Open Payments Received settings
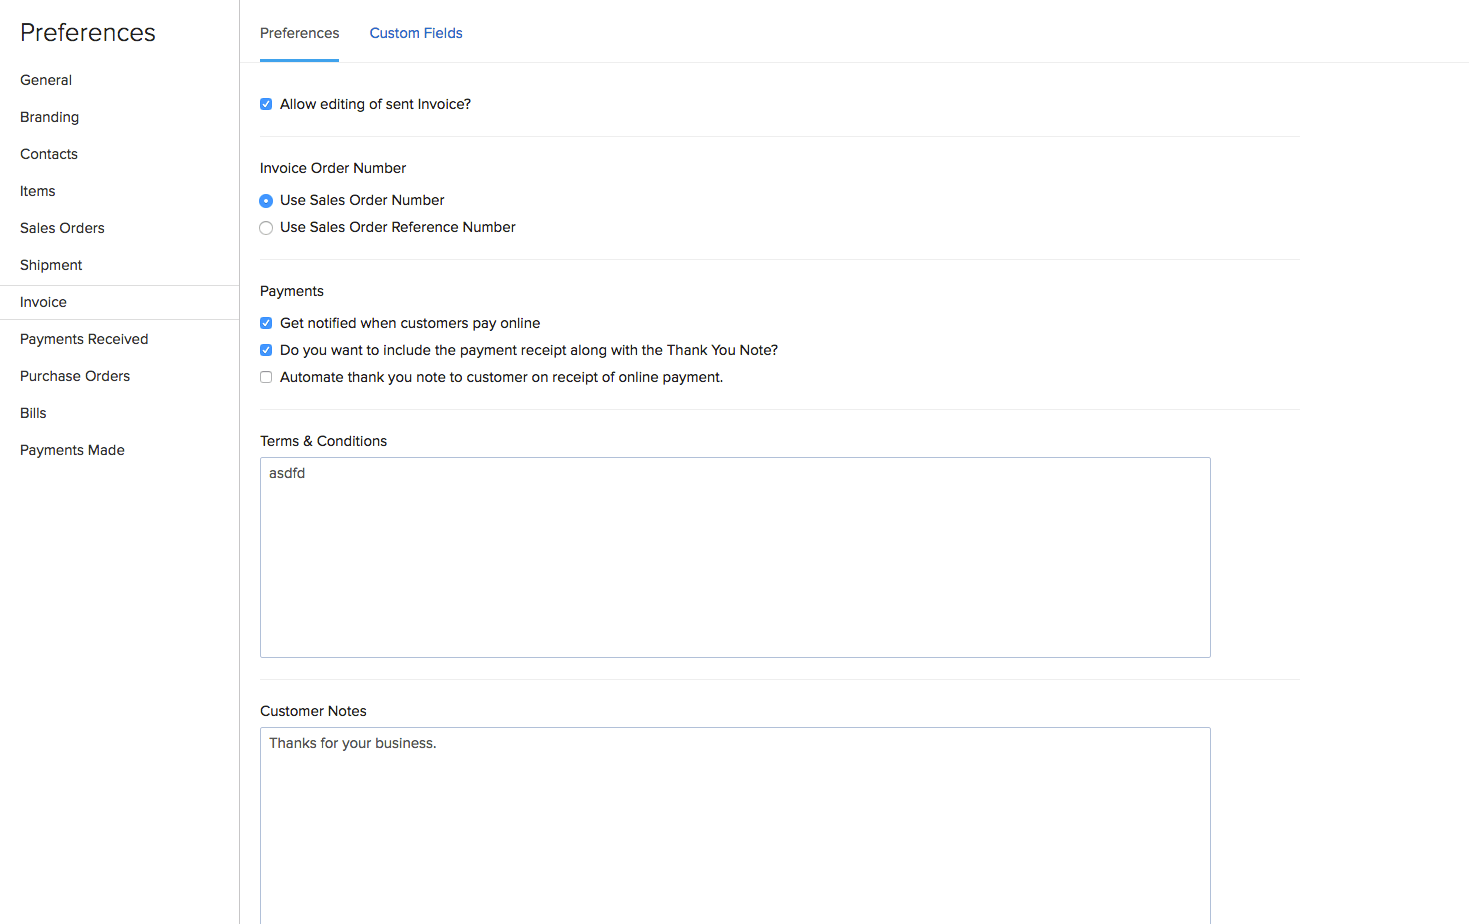The width and height of the screenshot is (1469, 924). pyautogui.click(x=83, y=339)
